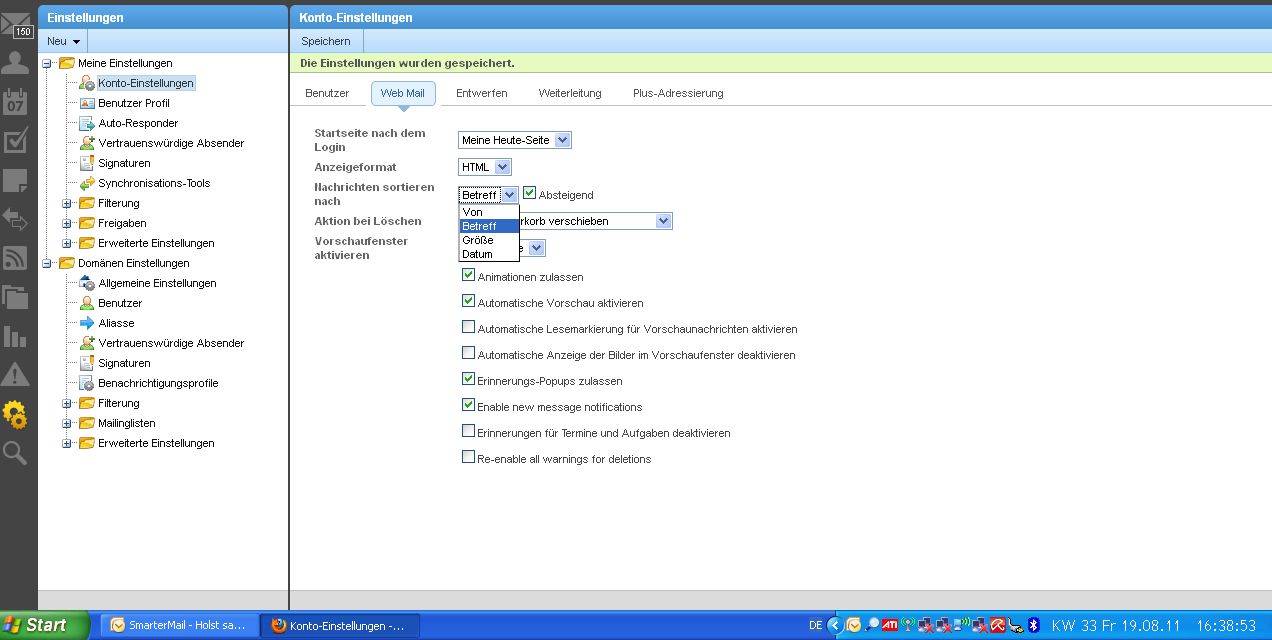This screenshot has height=640, width=1272.
Task: Open the Neu dropdown button
Action: click(63, 41)
